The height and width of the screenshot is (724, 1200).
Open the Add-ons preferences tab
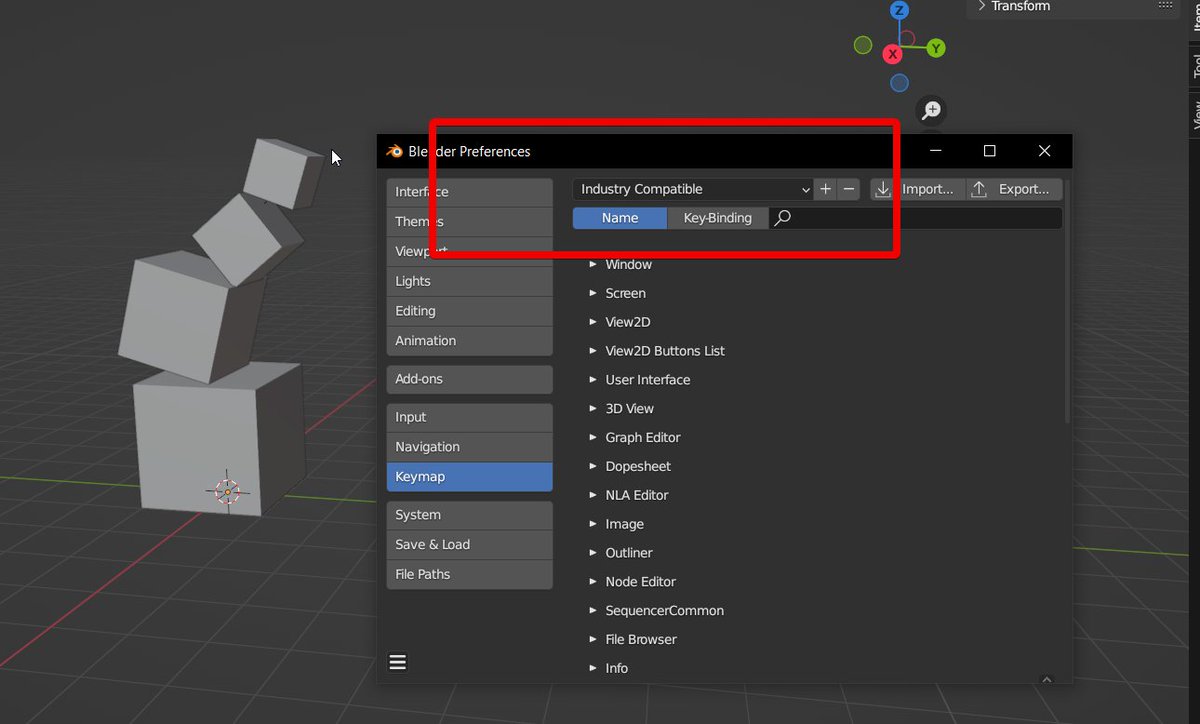pos(469,379)
